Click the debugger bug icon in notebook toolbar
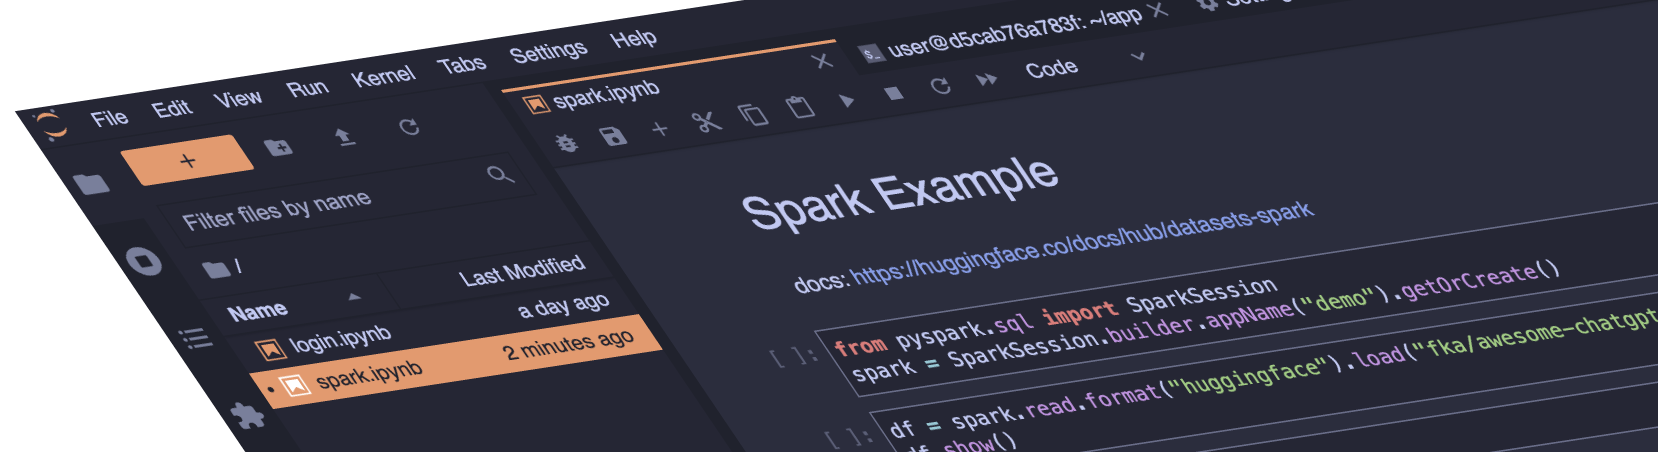Viewport: 1658px width, 452px height. (x=567, y=143)
